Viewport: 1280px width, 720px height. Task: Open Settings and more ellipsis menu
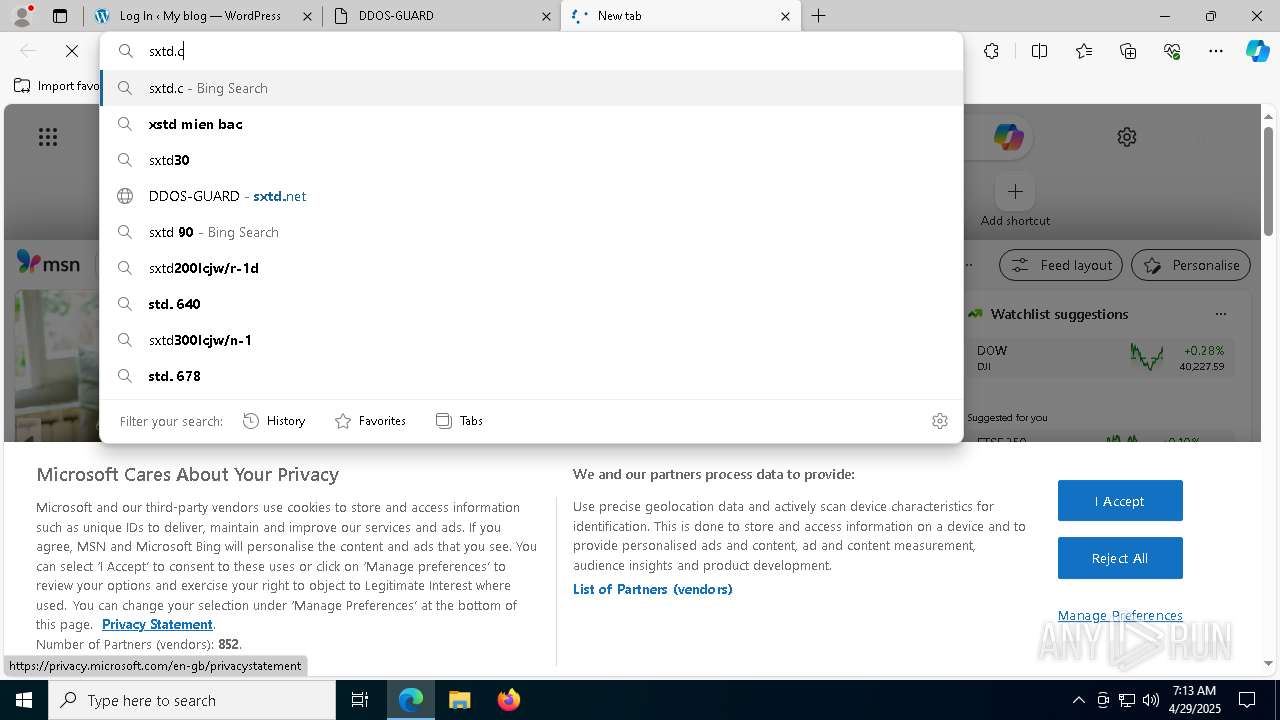pyautogui.click(x=1216, y=51)
